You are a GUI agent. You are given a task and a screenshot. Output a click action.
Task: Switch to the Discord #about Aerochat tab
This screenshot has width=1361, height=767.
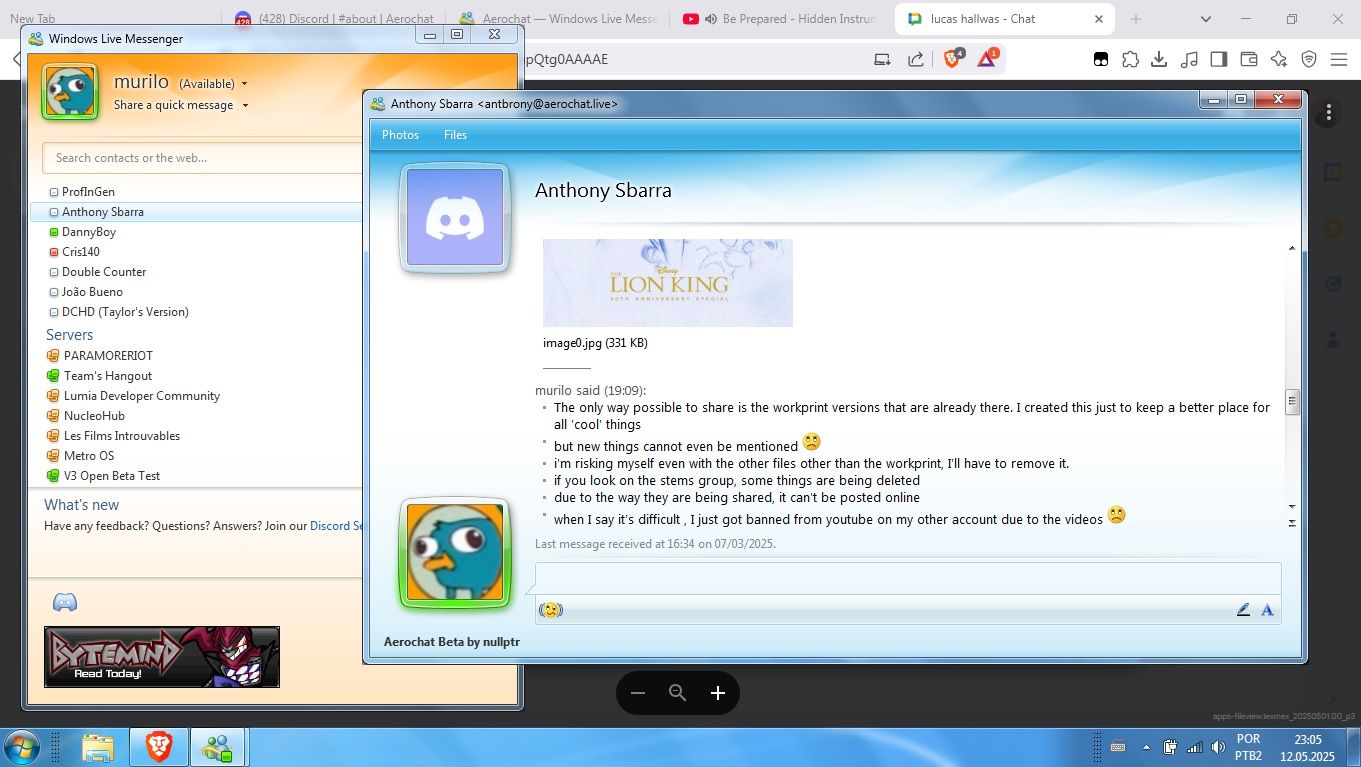coord(335,19)
